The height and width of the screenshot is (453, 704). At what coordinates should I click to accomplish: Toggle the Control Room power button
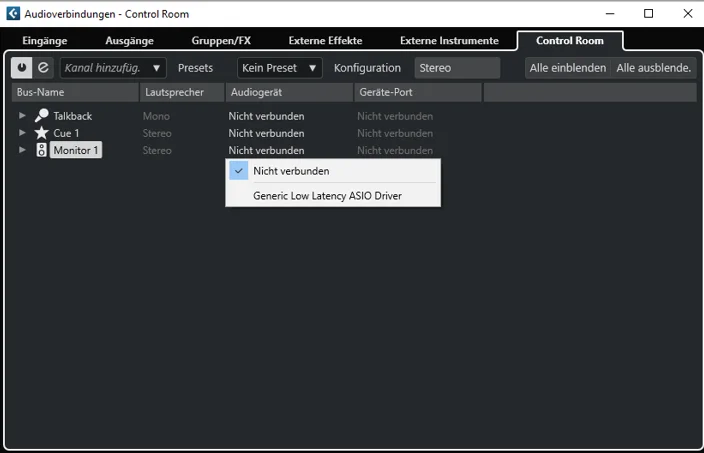[22, 68]
